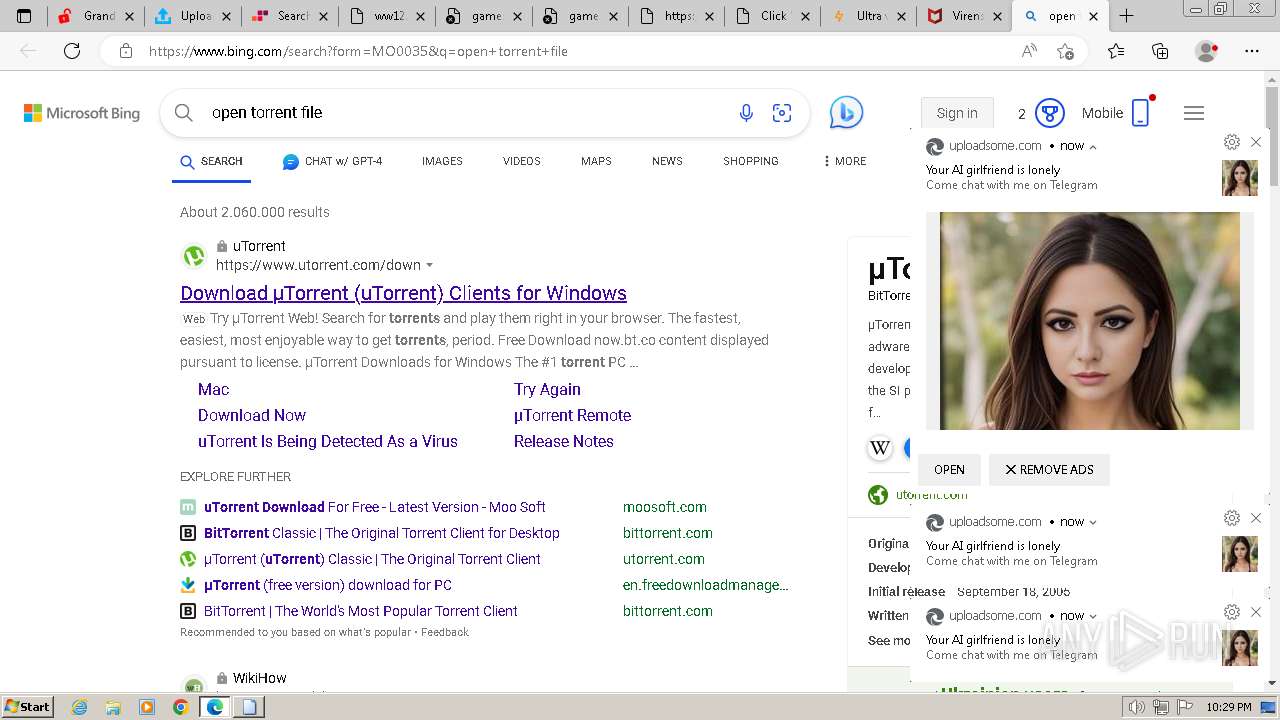Click REMOVE ADS button
Viewport: 1280px width, 720px height.
[x=1049, y=469]
